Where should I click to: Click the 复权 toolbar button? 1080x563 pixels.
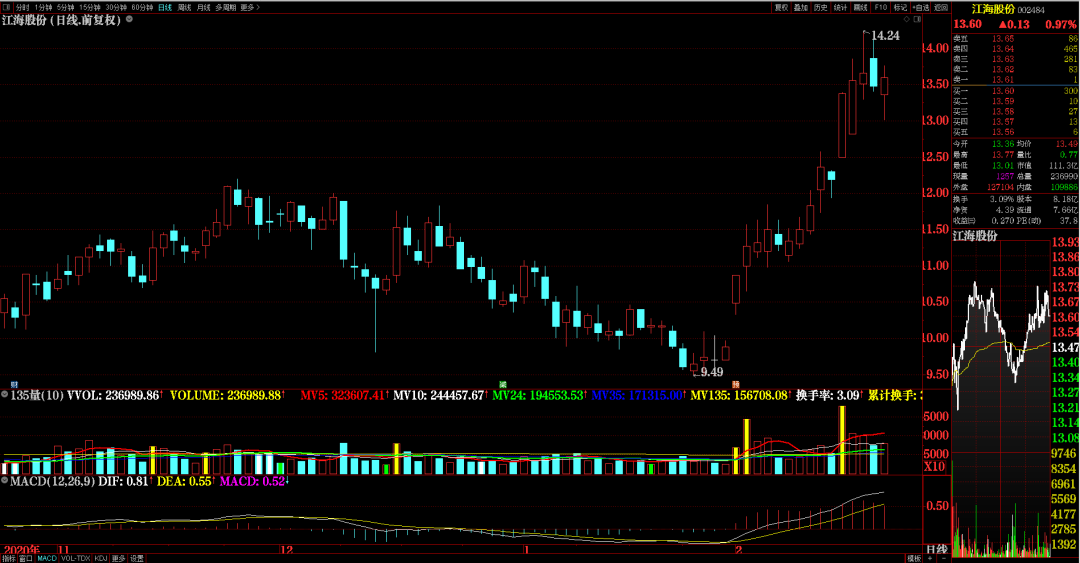pos(781,8)
